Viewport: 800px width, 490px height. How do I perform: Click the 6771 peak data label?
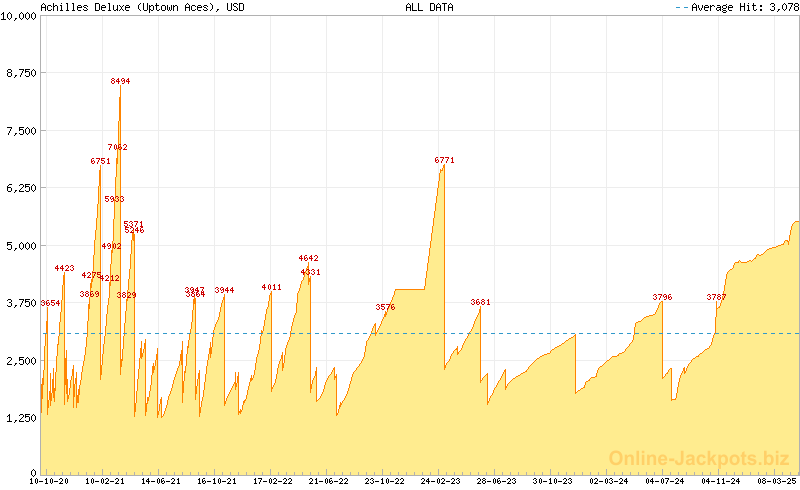445,160
